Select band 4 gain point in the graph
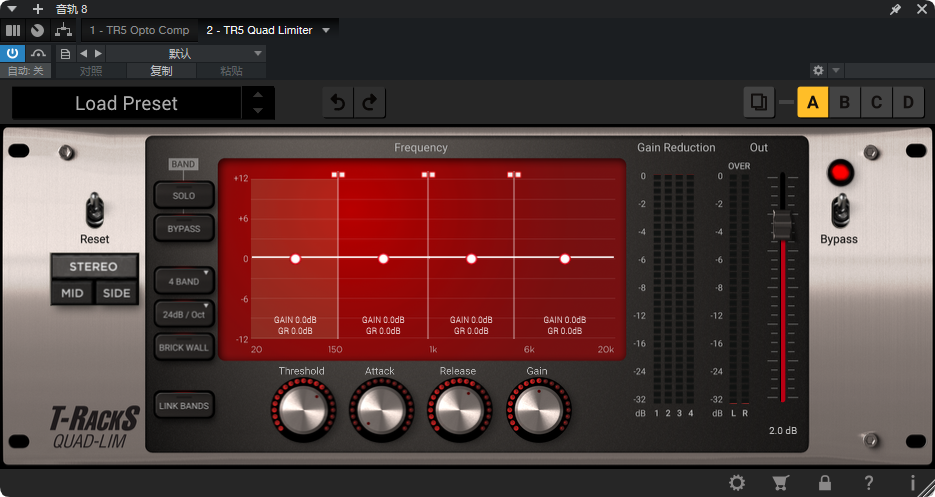Viewport: 935px width, 497px height. pyautogui.click(x=565, y=258)
